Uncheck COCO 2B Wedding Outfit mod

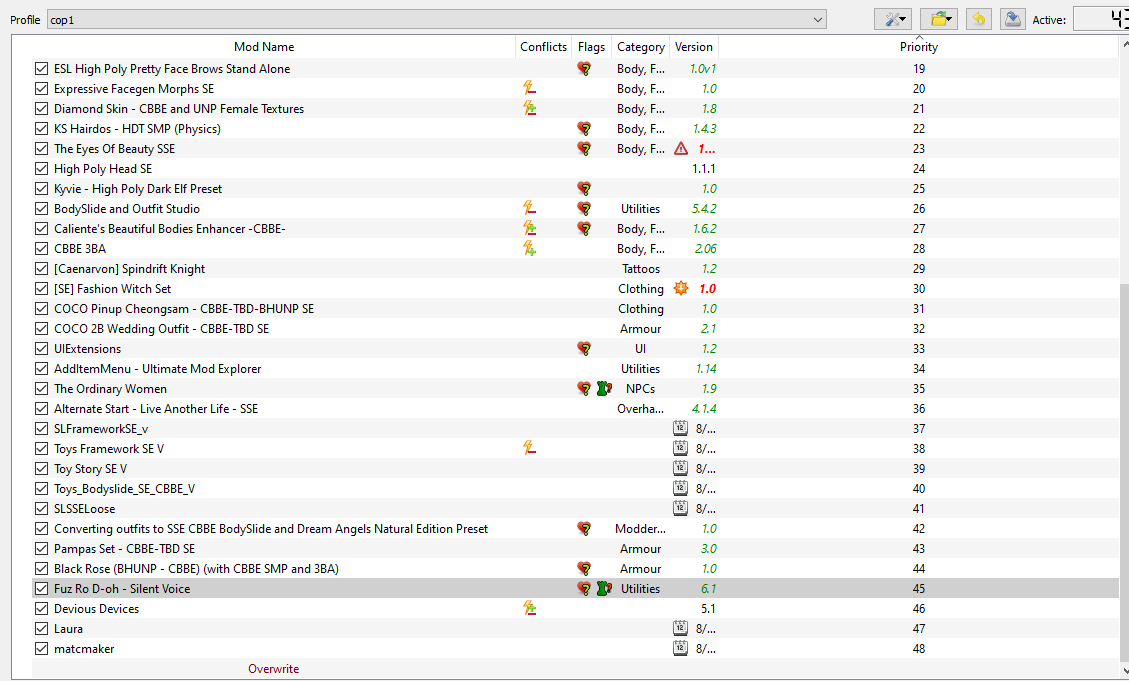42,329
